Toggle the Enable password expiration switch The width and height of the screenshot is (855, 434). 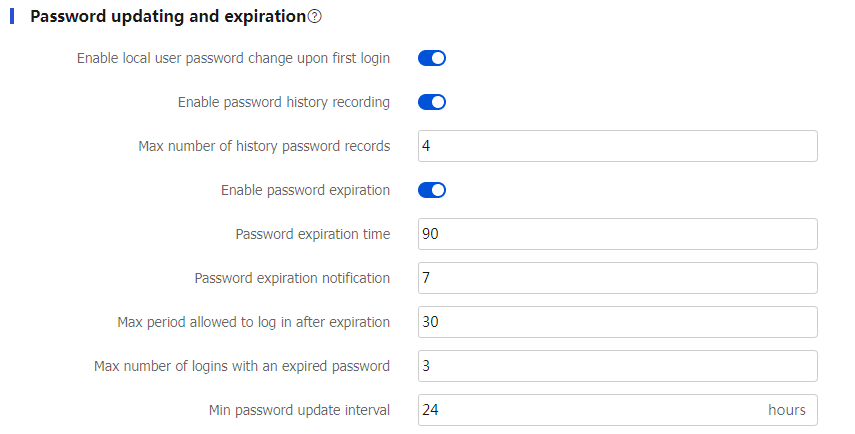tap(432, 190)
